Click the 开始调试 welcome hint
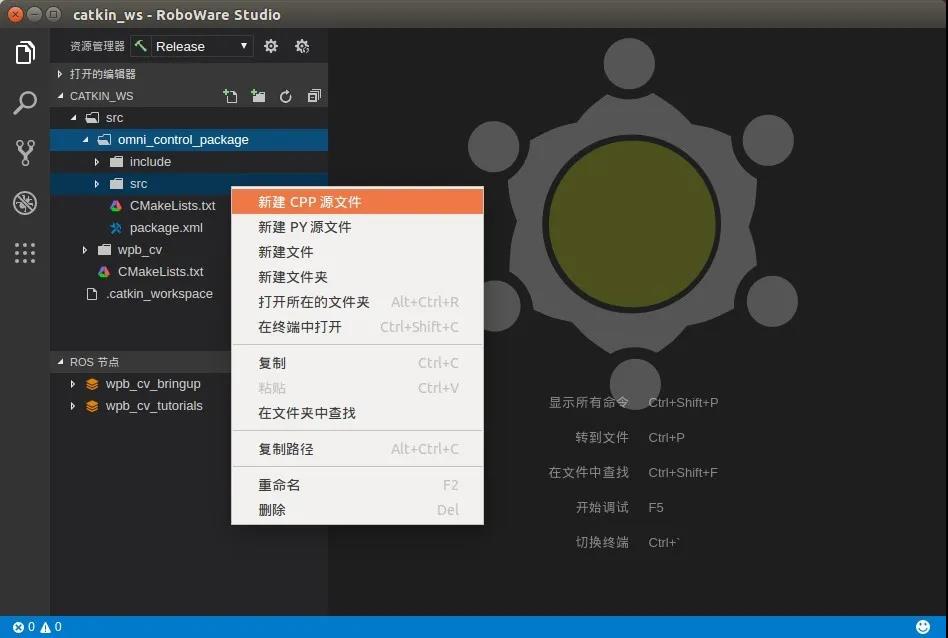The image size is (948, 638). (602, 507)
